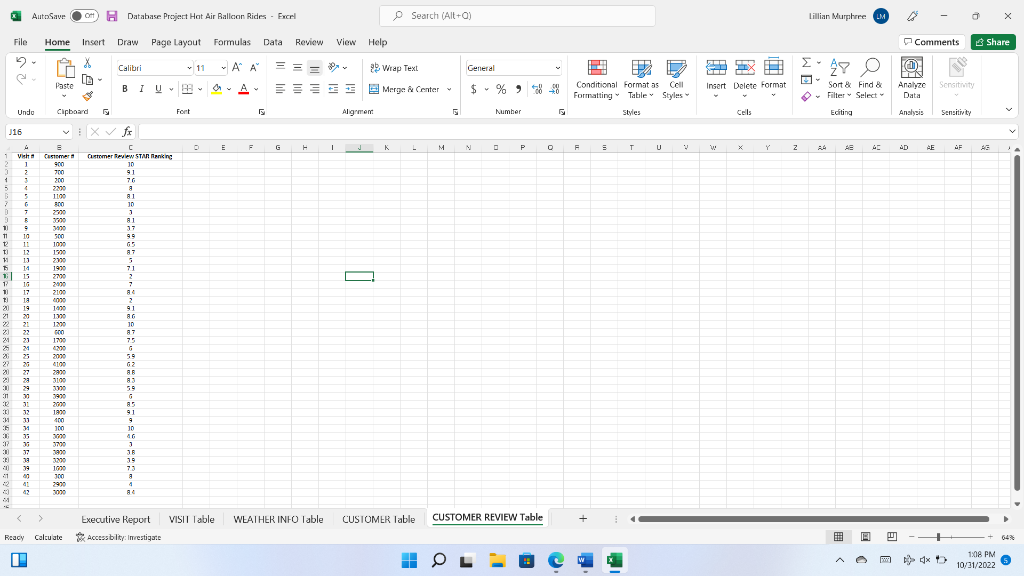
Task: Click Increase Decimal icon
Action: (x=537, y=89)
